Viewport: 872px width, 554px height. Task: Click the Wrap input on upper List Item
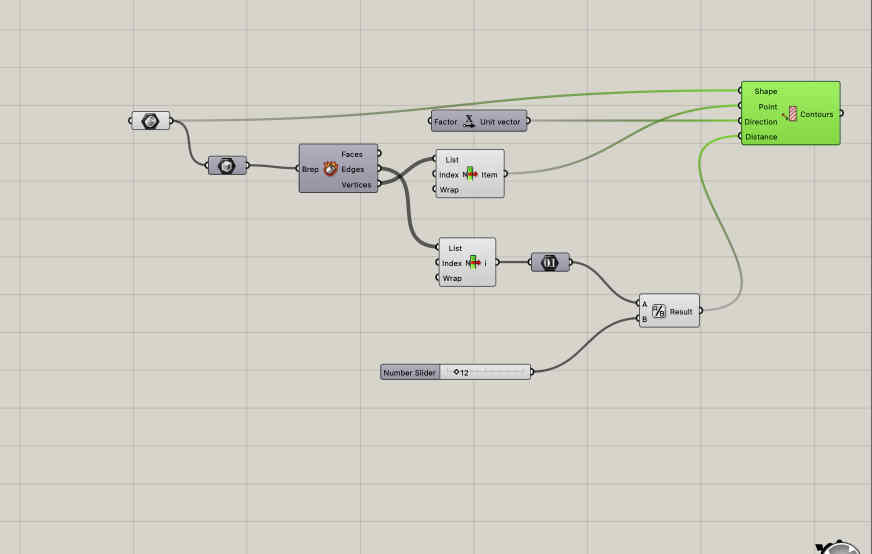click(449, 190)
